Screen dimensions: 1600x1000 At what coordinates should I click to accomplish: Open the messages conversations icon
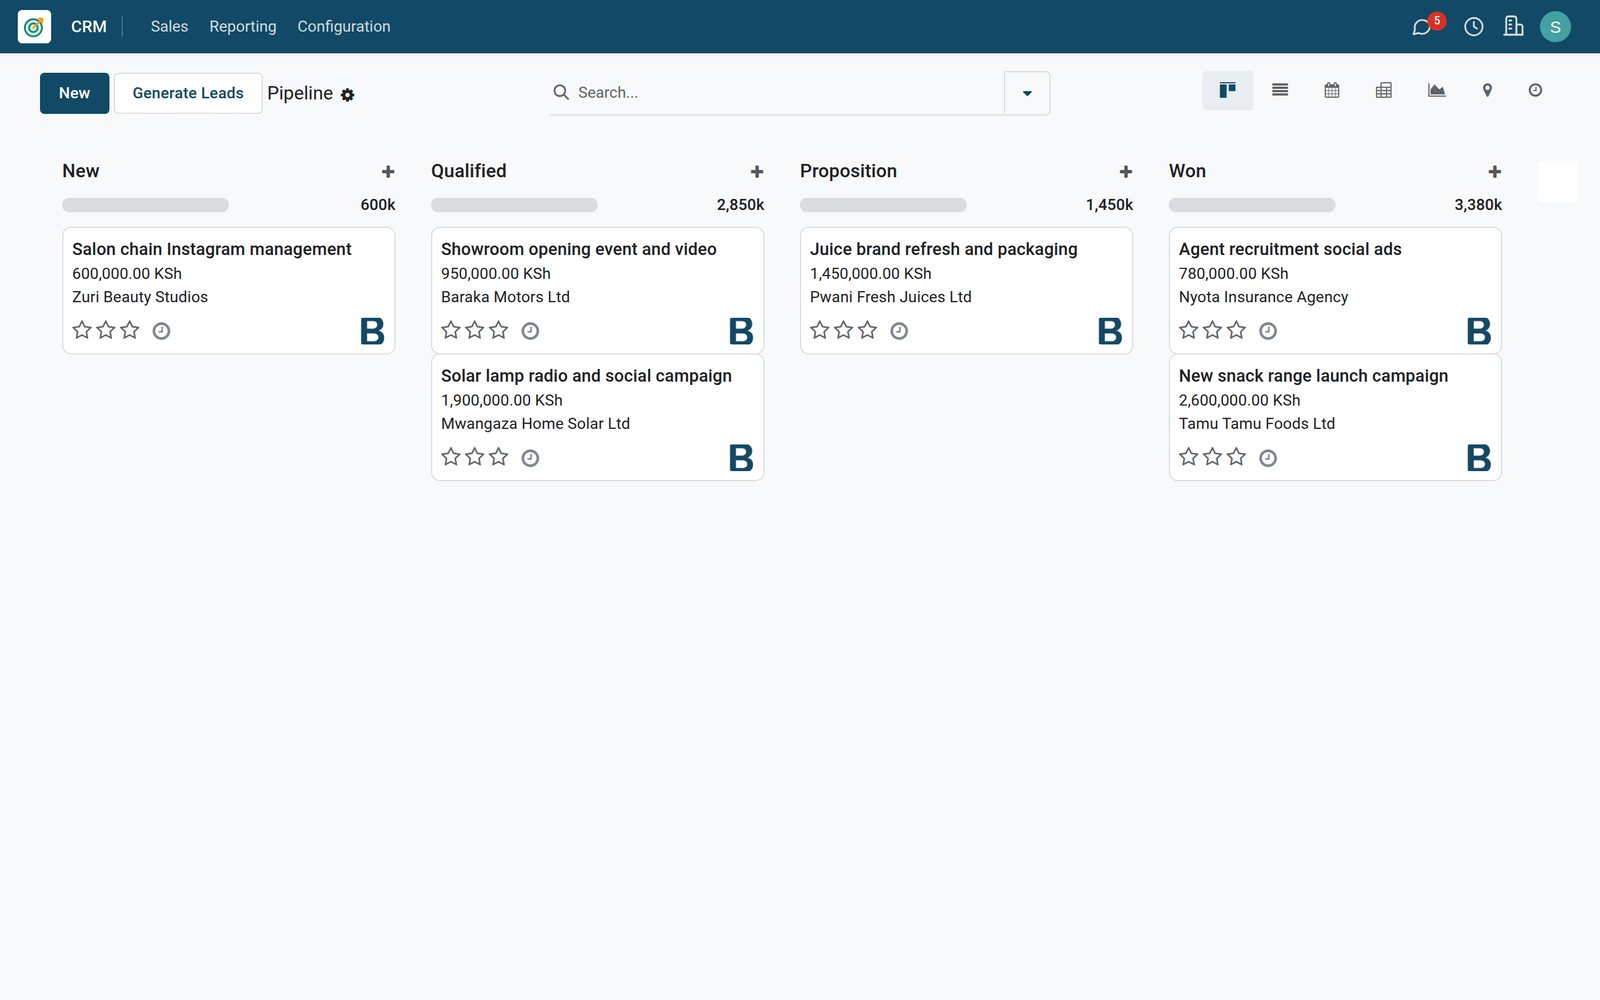pyautogui.click(x=1421, y=27)
